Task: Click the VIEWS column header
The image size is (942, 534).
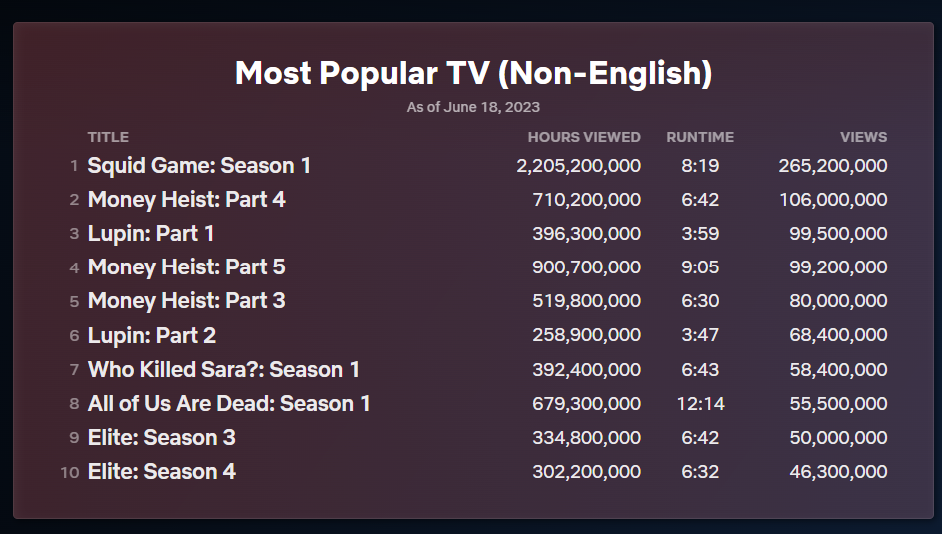Action: click(x=863, y=137)
